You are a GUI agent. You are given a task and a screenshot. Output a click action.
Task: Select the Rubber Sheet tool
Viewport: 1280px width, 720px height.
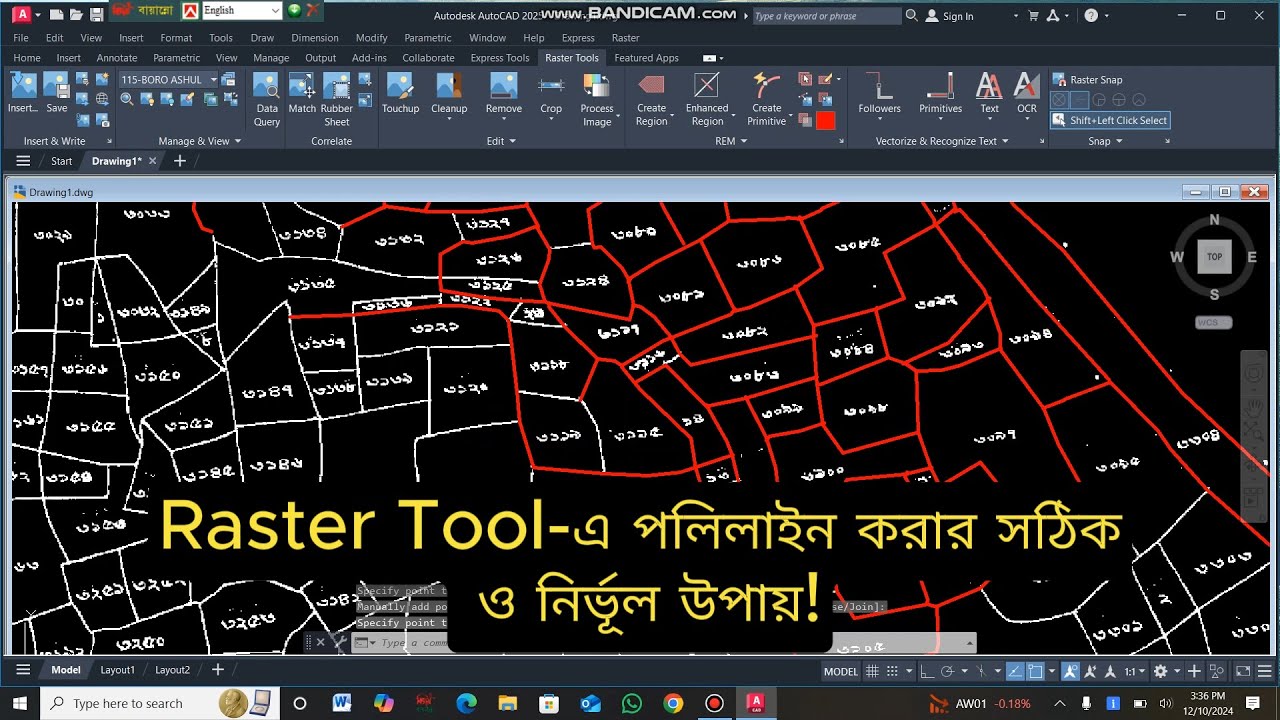337,100
